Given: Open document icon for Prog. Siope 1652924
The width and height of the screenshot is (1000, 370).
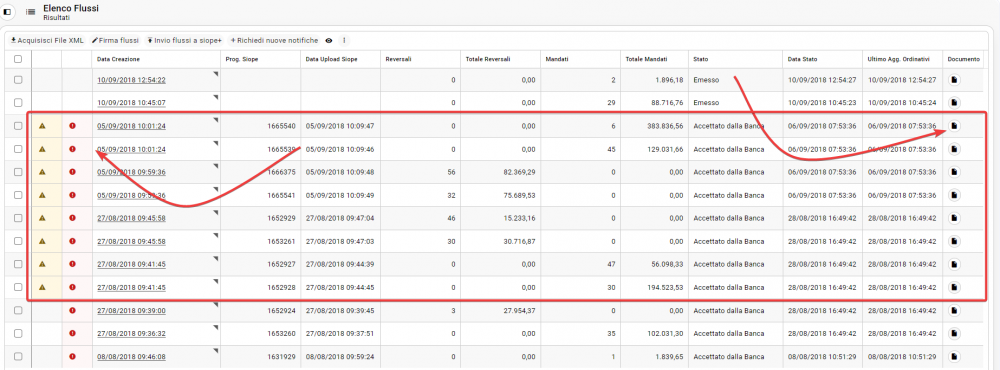Looking at the screenshot, I should click(x=954, y=310).
